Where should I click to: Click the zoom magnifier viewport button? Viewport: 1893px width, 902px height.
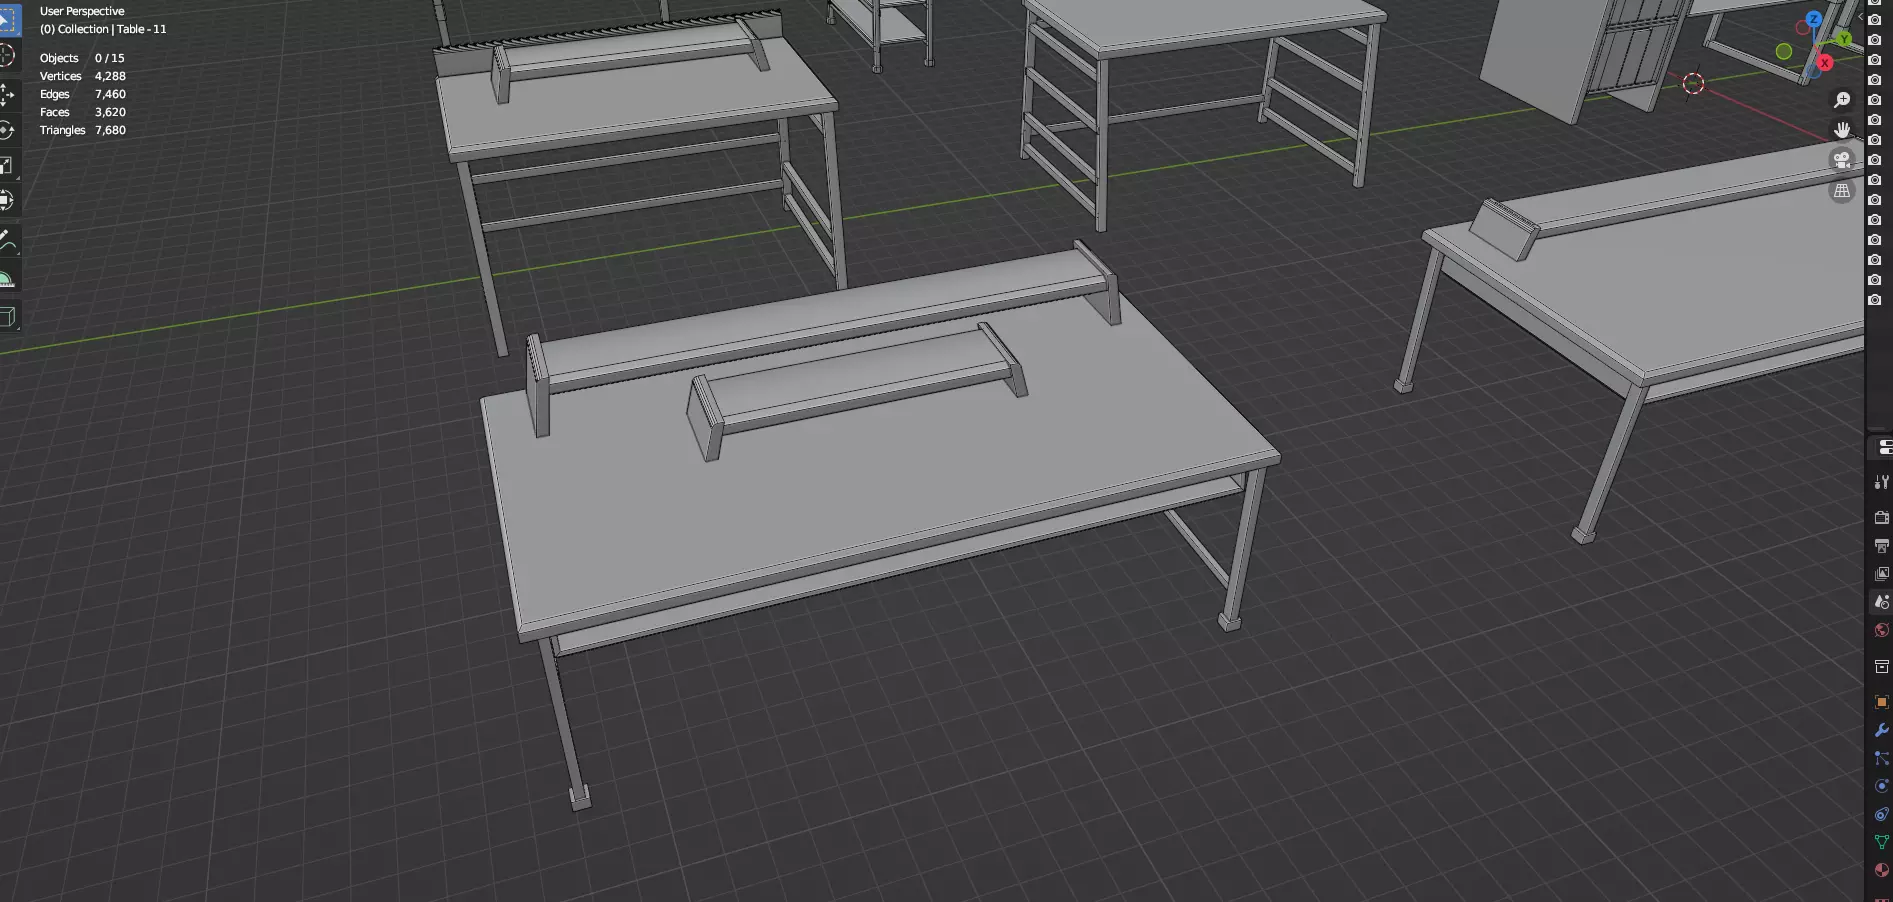point(1842,100)
